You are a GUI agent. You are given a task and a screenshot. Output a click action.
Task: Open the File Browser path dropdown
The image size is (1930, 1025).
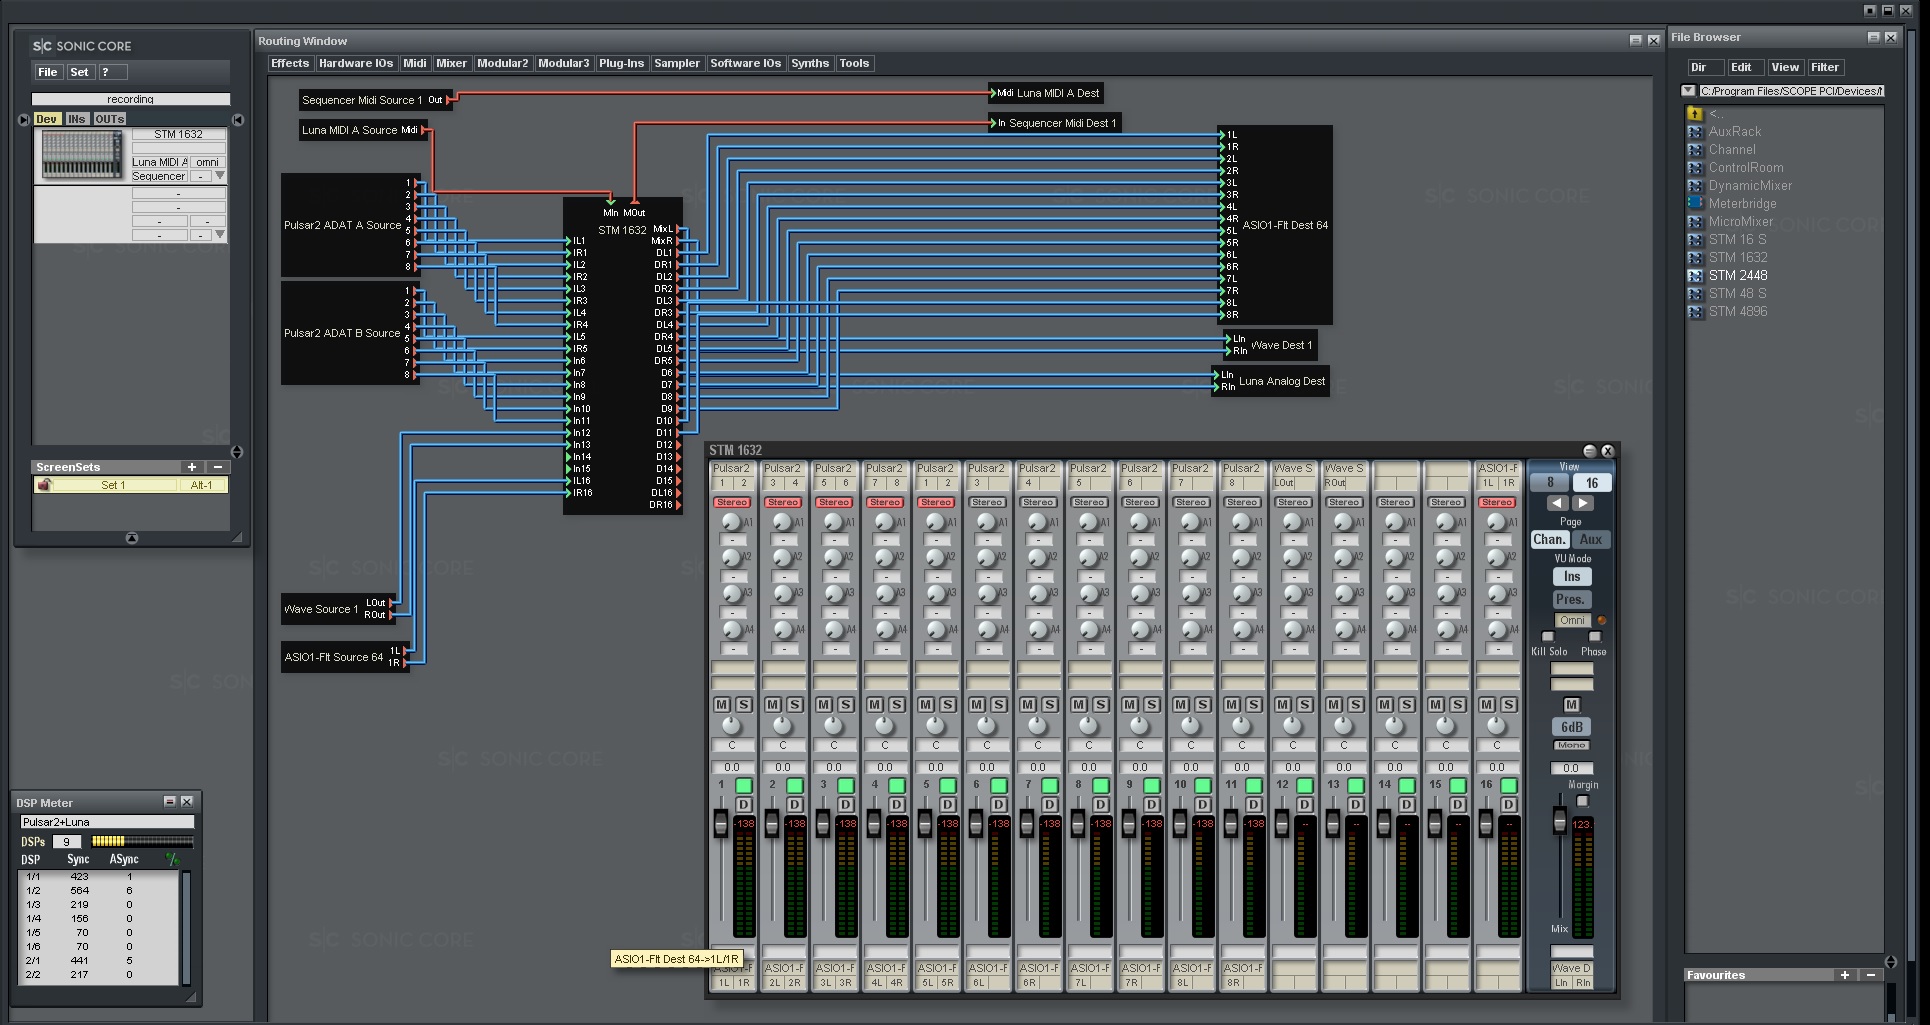[1689, 91]
